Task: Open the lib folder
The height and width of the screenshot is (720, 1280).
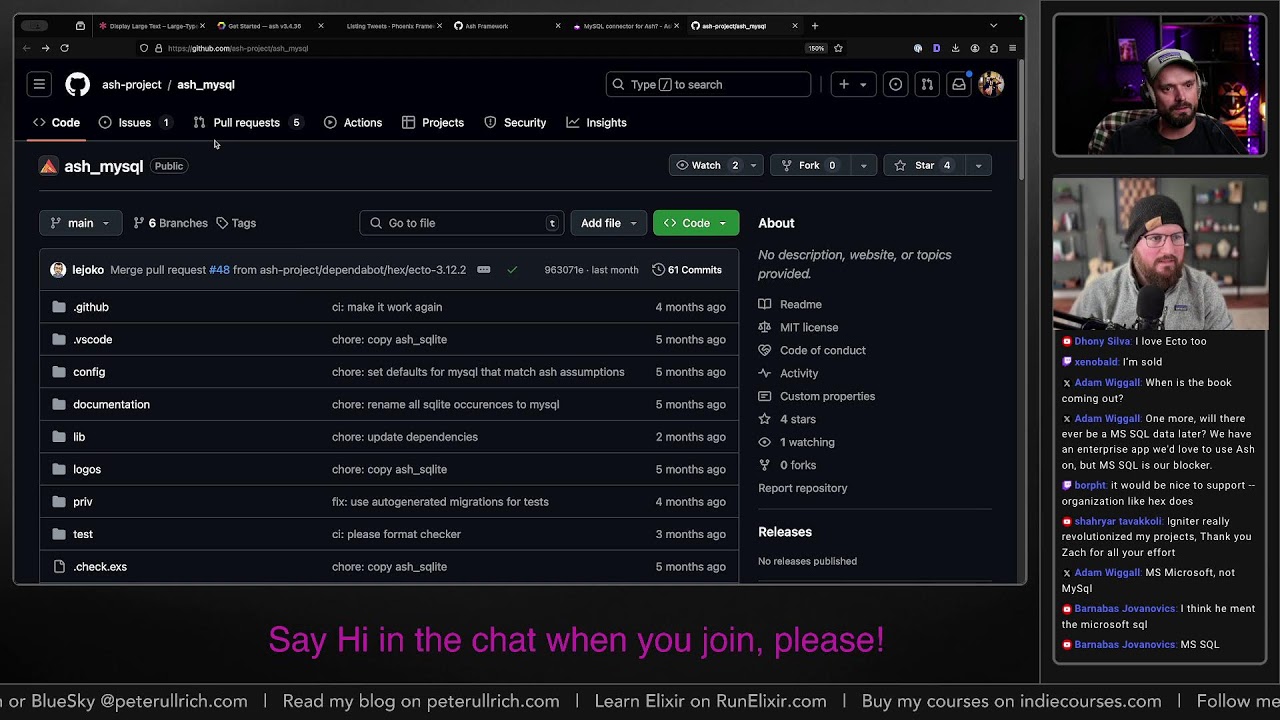Action: [79, 437]
